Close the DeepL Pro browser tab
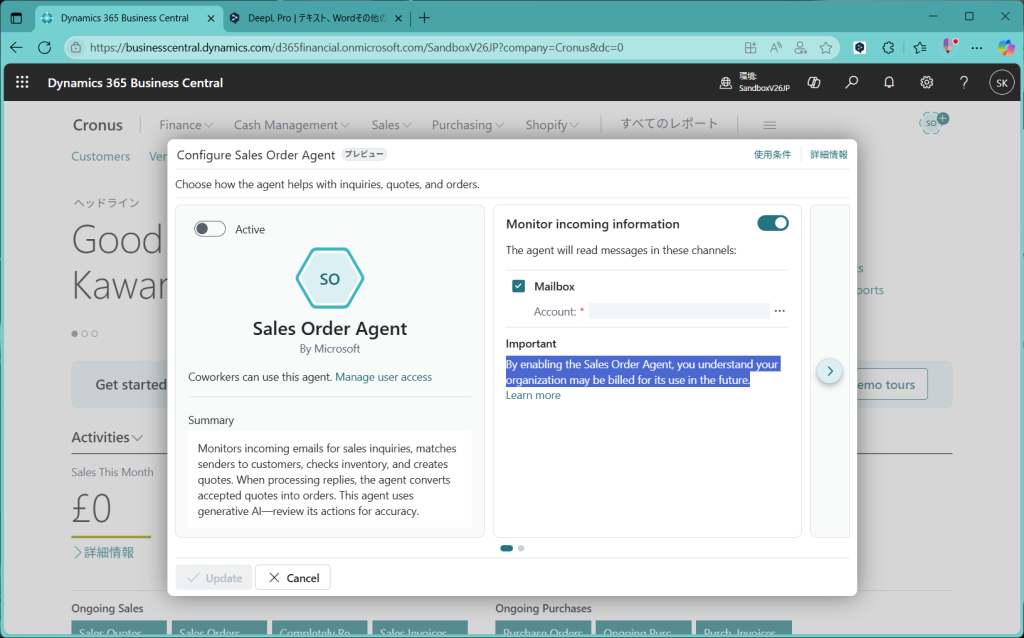The height and width of the screenshot is (638, 1024). pos(398,18)
